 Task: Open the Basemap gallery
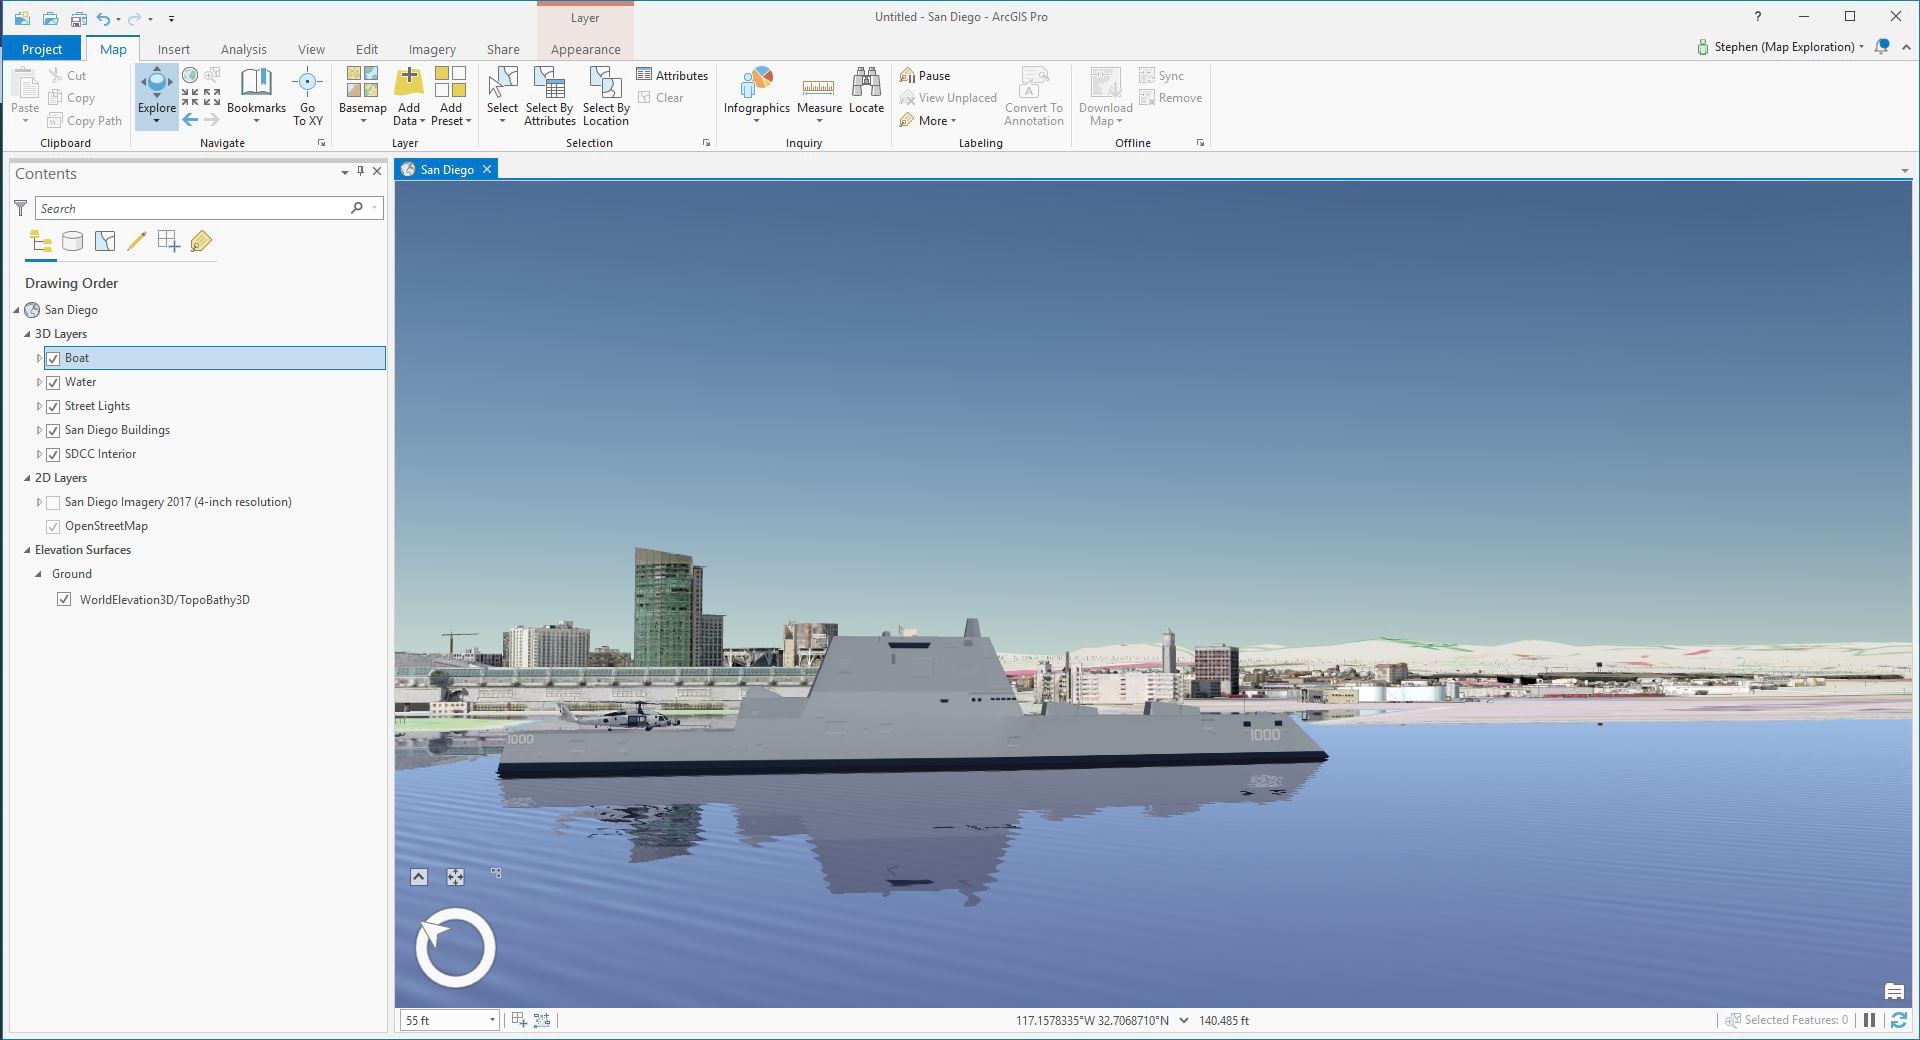[362, 96]
